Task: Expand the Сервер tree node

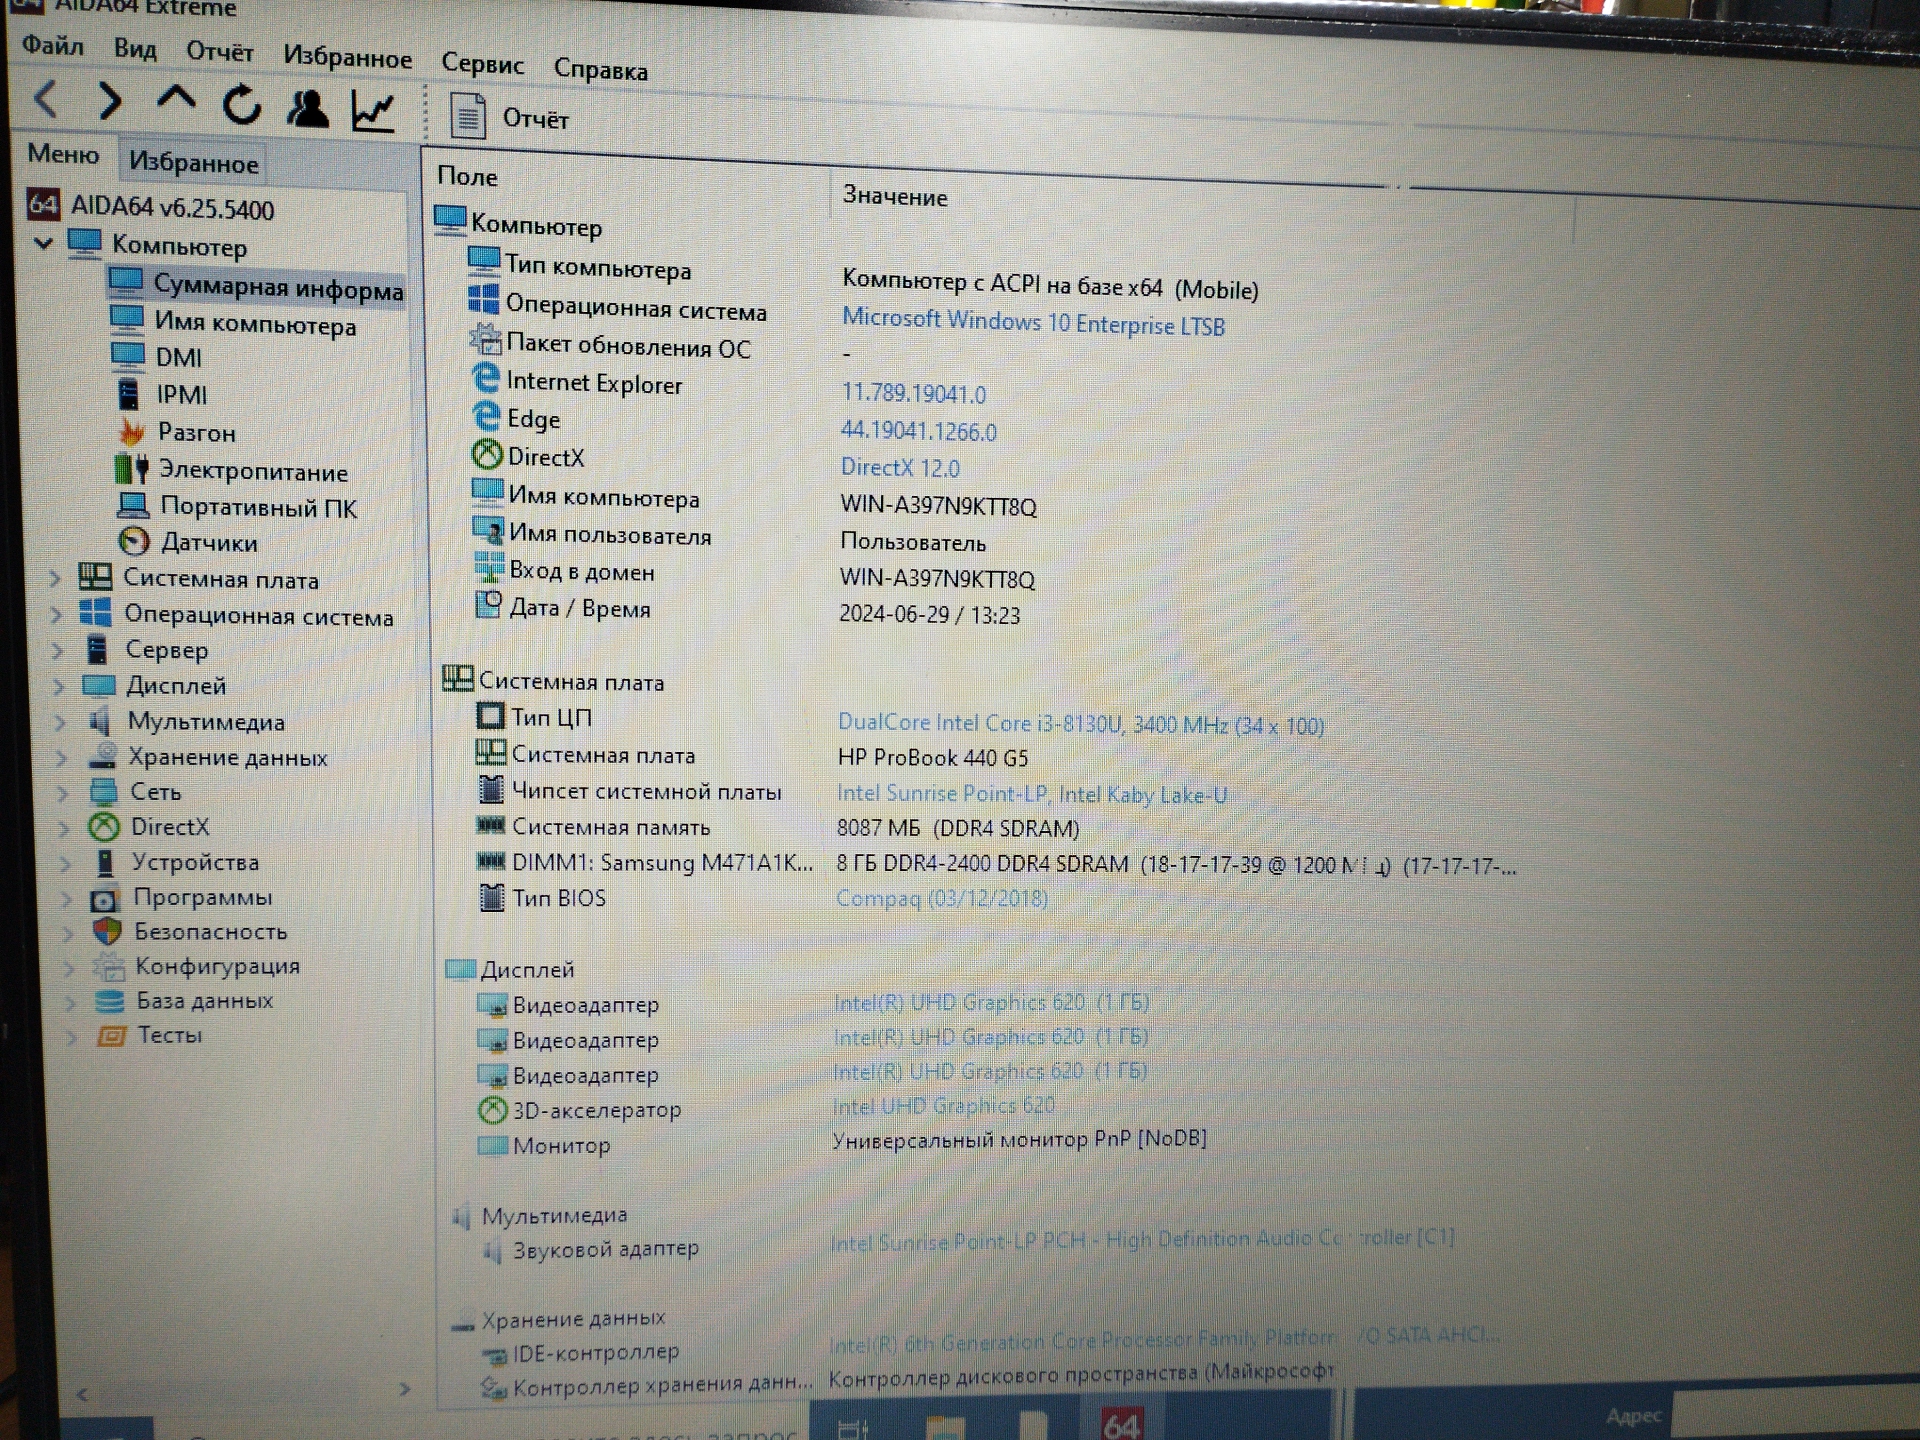Action: [x=58, y=651]
